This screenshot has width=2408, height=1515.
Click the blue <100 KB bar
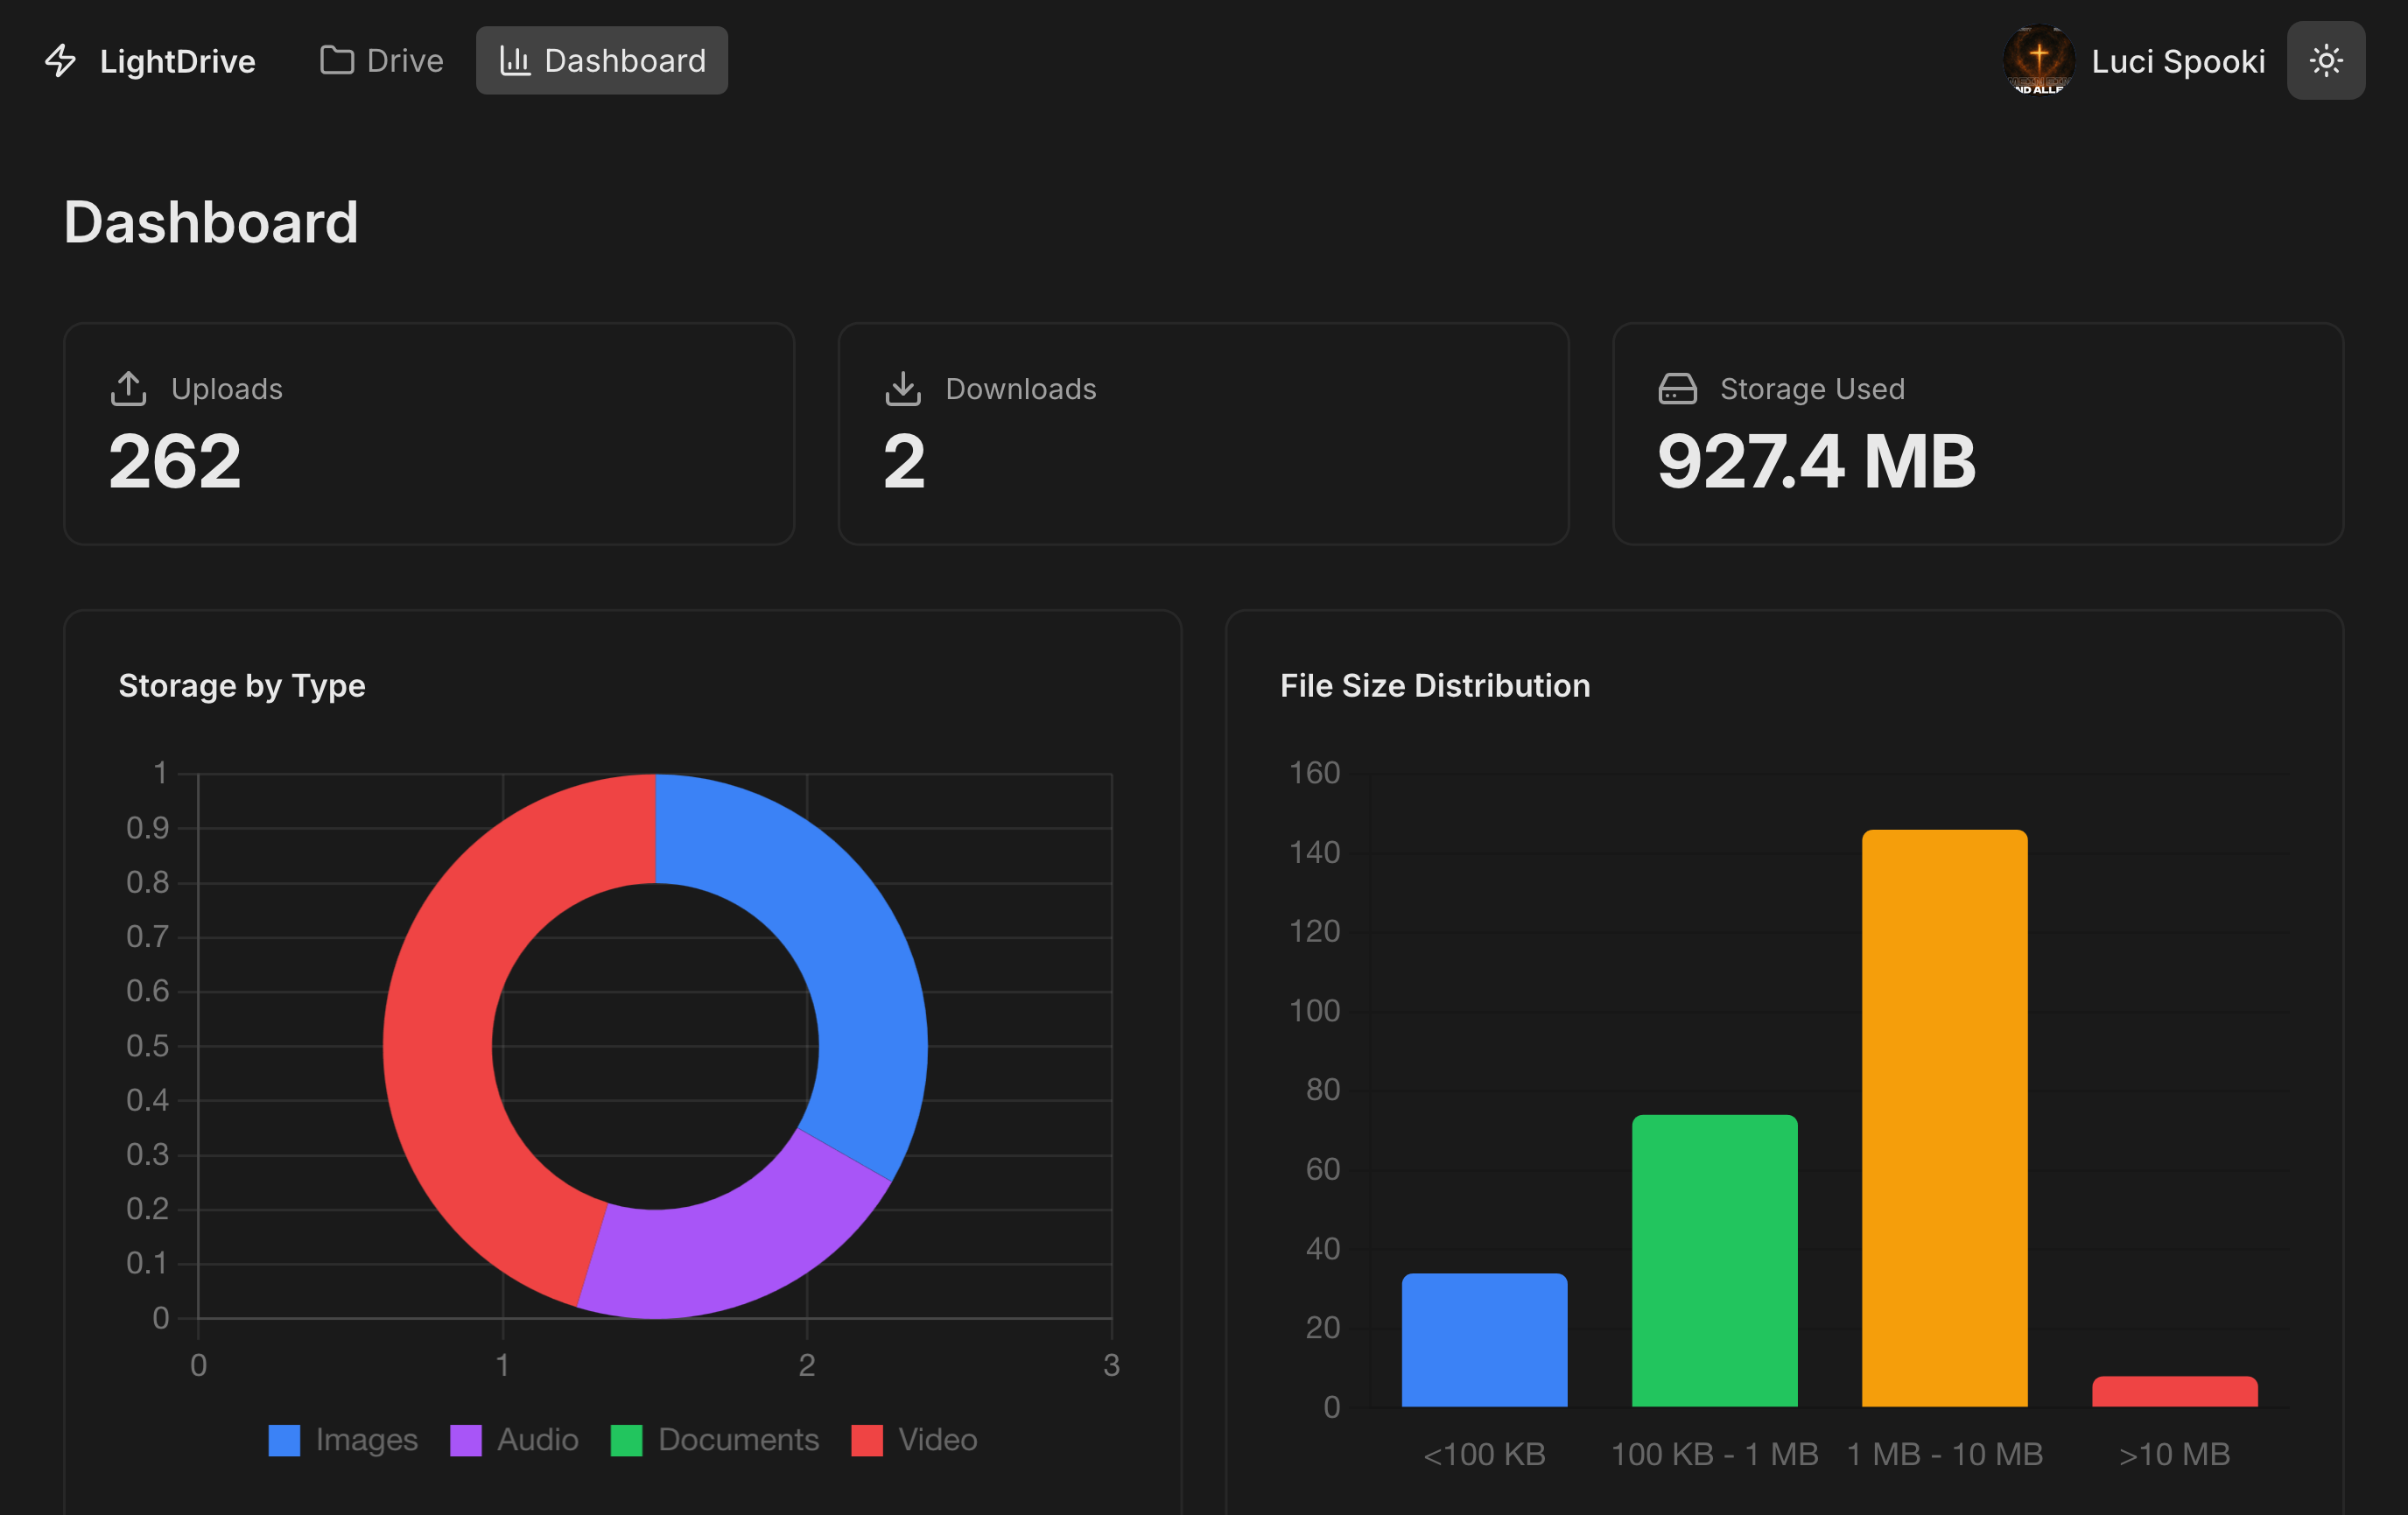pyautogui.click(x=1485, y=1340)
